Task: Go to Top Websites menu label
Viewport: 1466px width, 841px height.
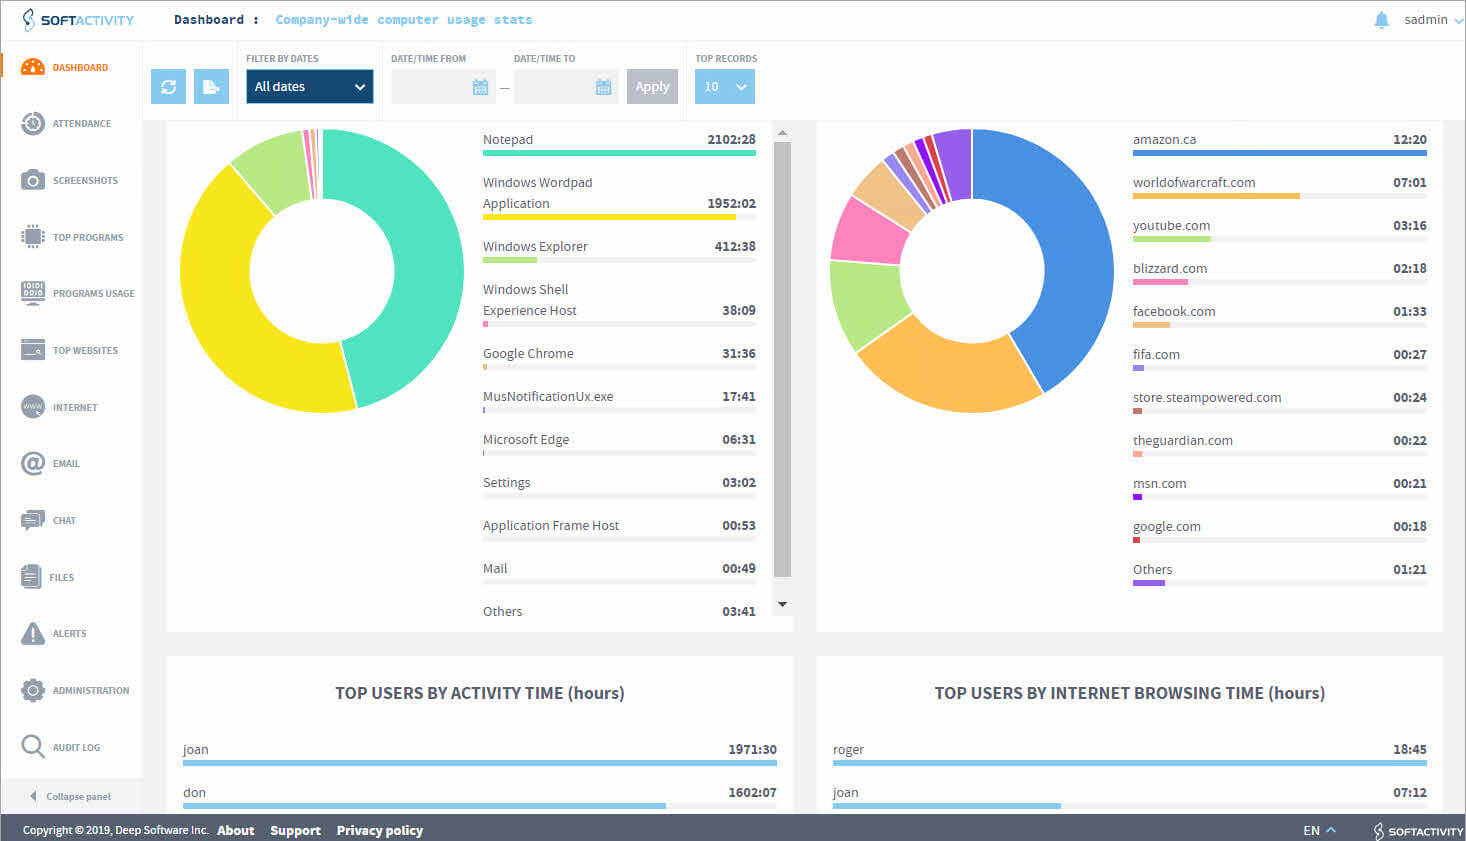Action: click(x=85, y=351)
